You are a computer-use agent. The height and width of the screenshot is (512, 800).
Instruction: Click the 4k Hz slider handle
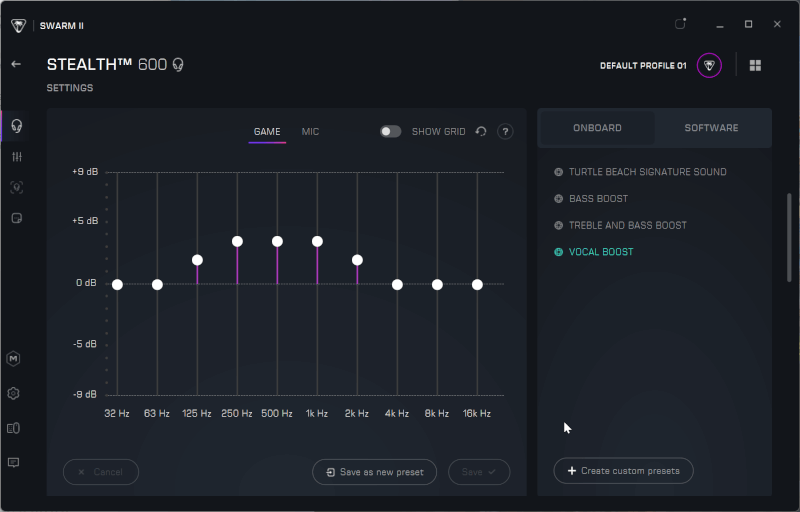tap(397, 285)
